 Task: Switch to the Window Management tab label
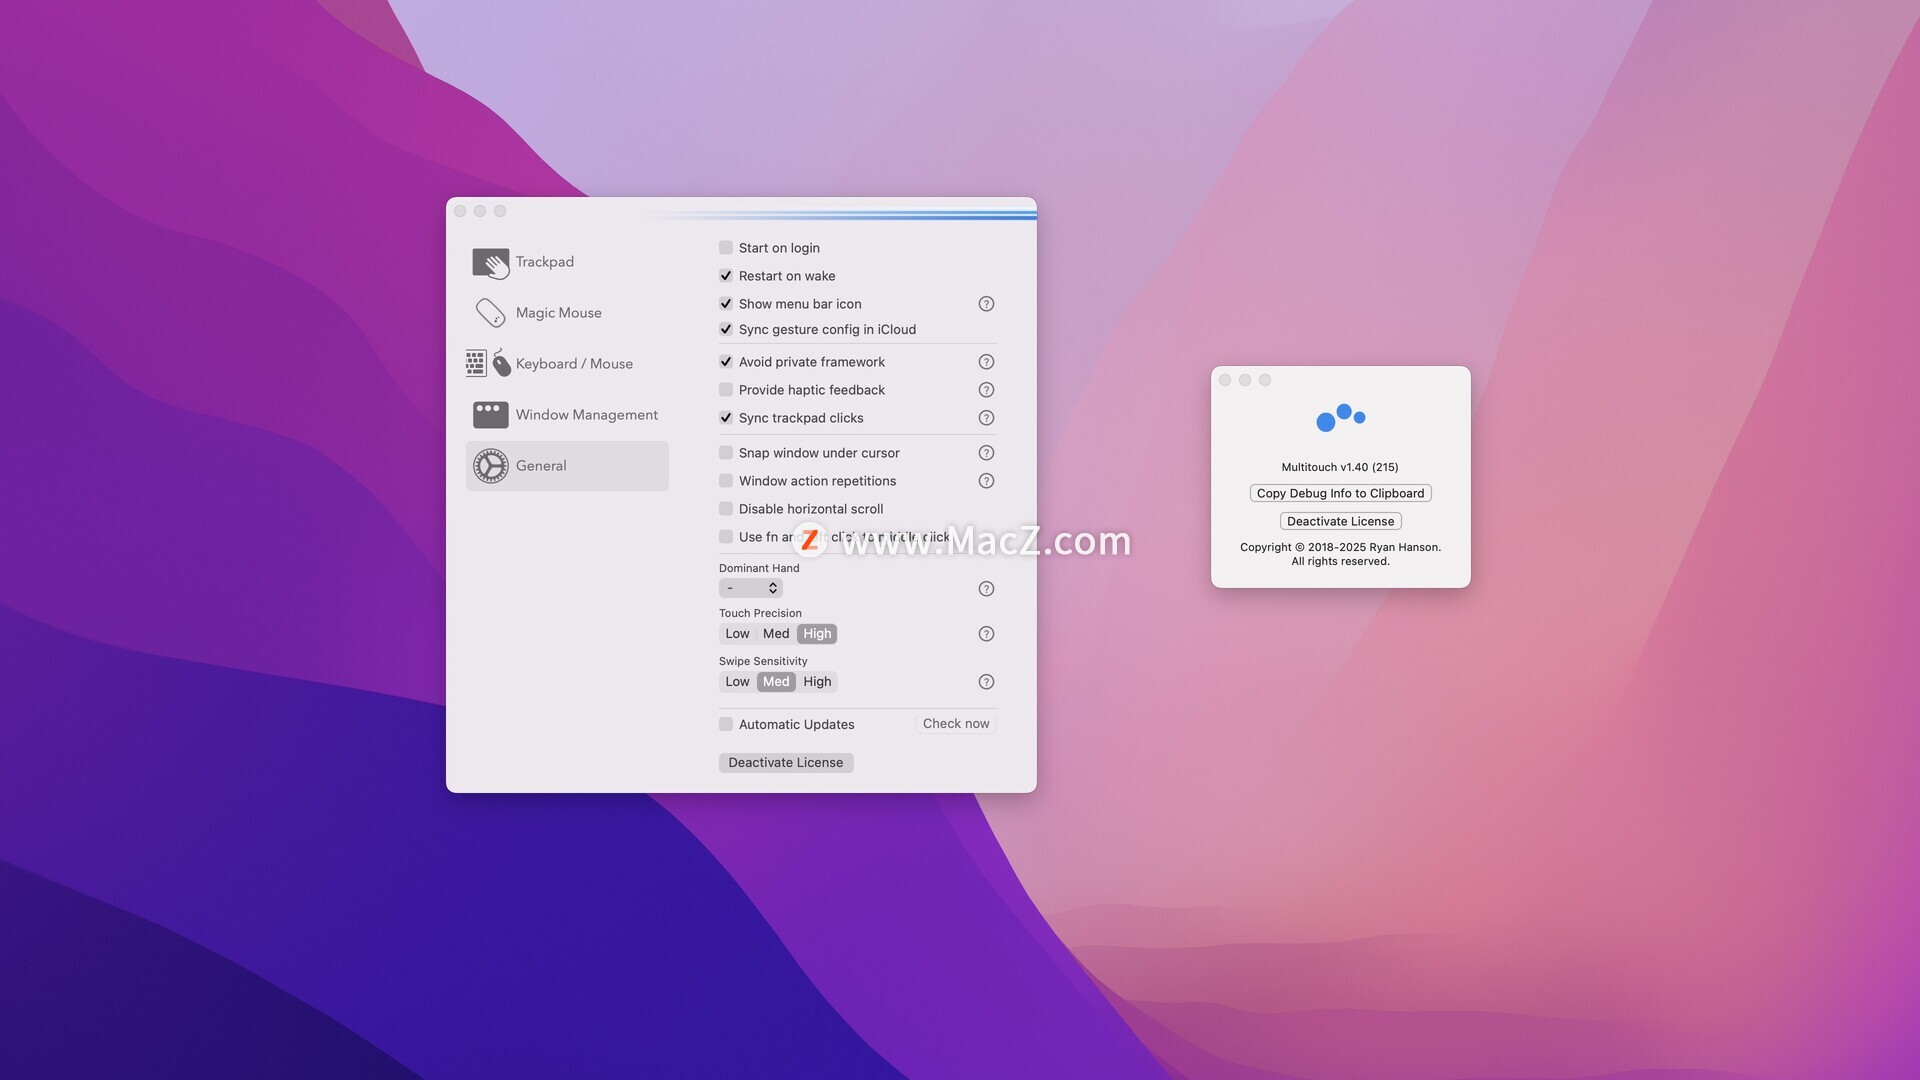click(x=586, y=415)
